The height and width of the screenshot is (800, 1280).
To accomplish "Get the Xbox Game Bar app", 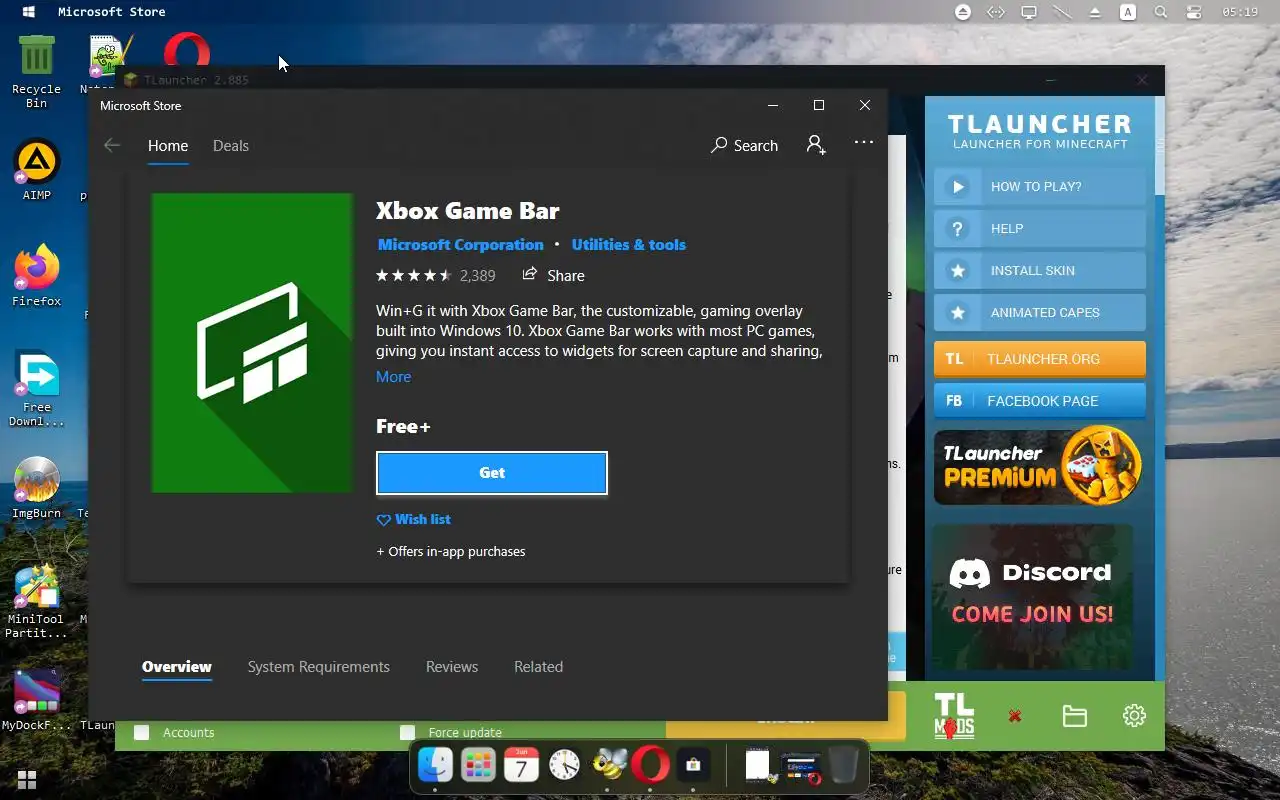I will (x=492, y=473).
